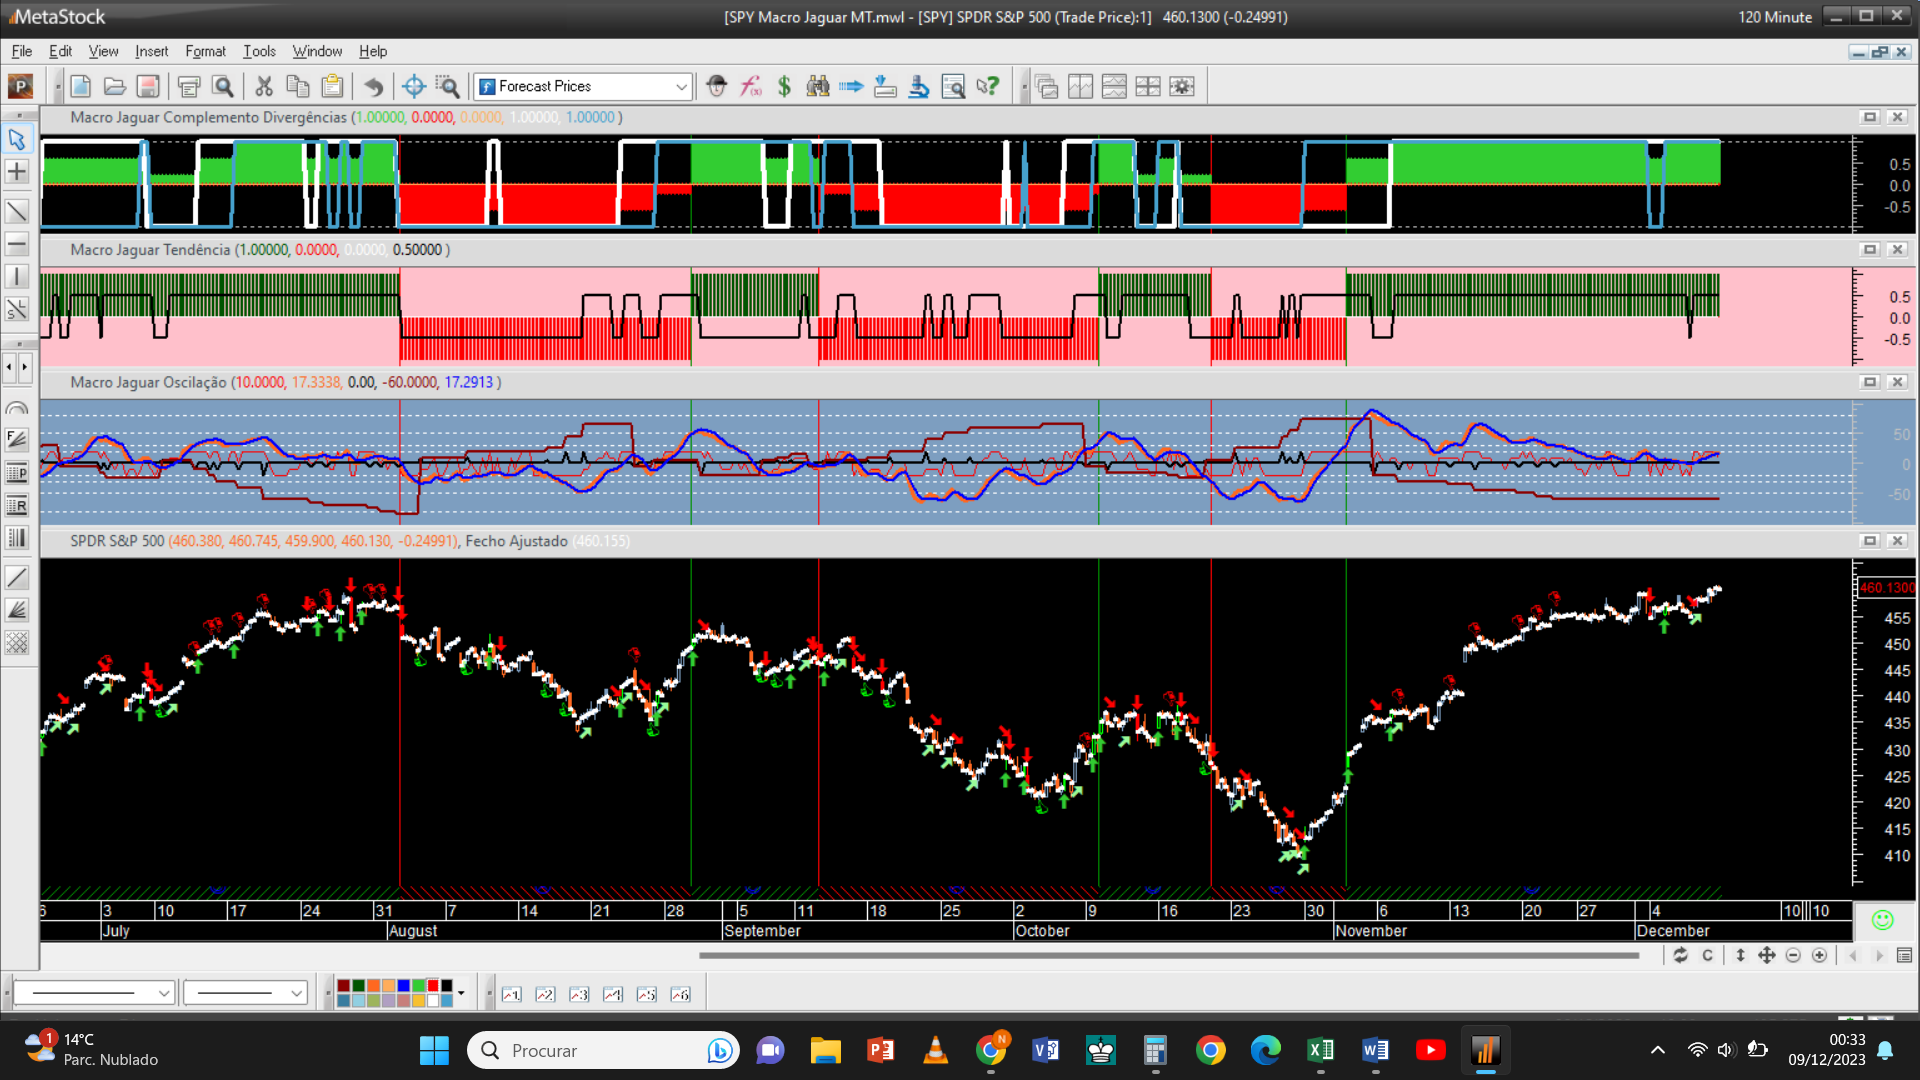Open the Tools menu

click(259, 51)
